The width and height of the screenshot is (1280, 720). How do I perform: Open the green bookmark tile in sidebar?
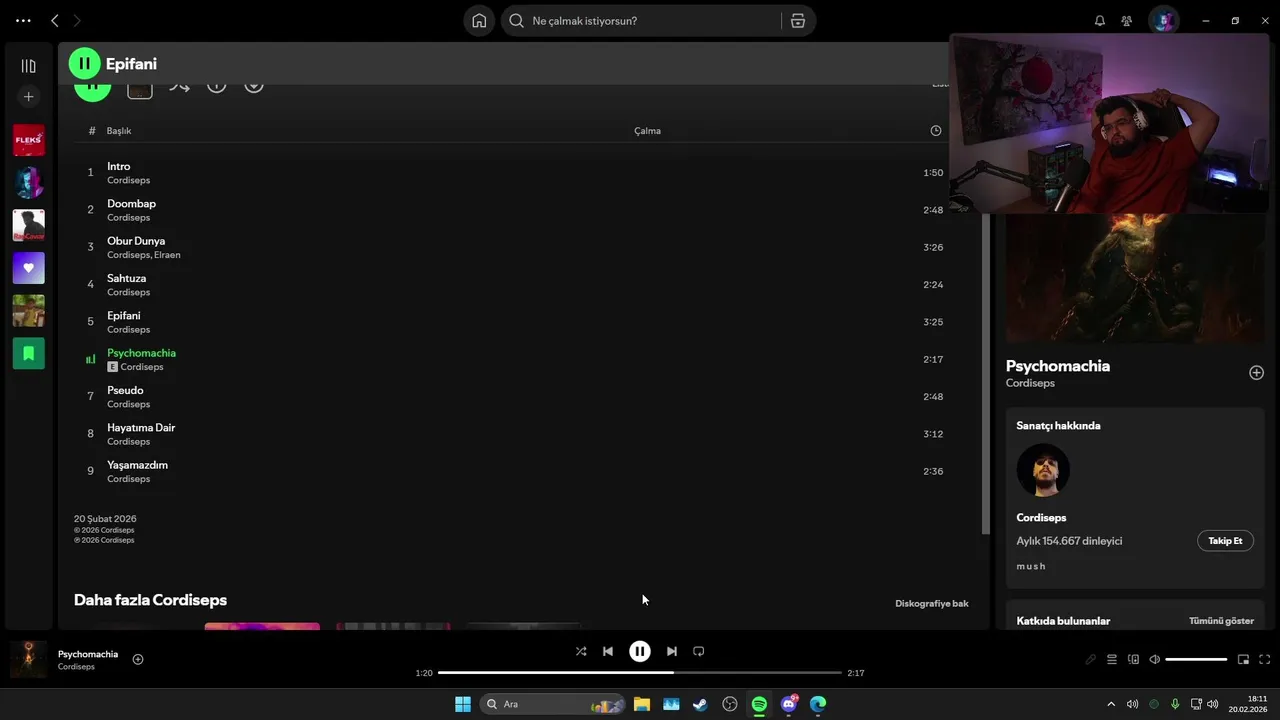(x=29, y=353)
